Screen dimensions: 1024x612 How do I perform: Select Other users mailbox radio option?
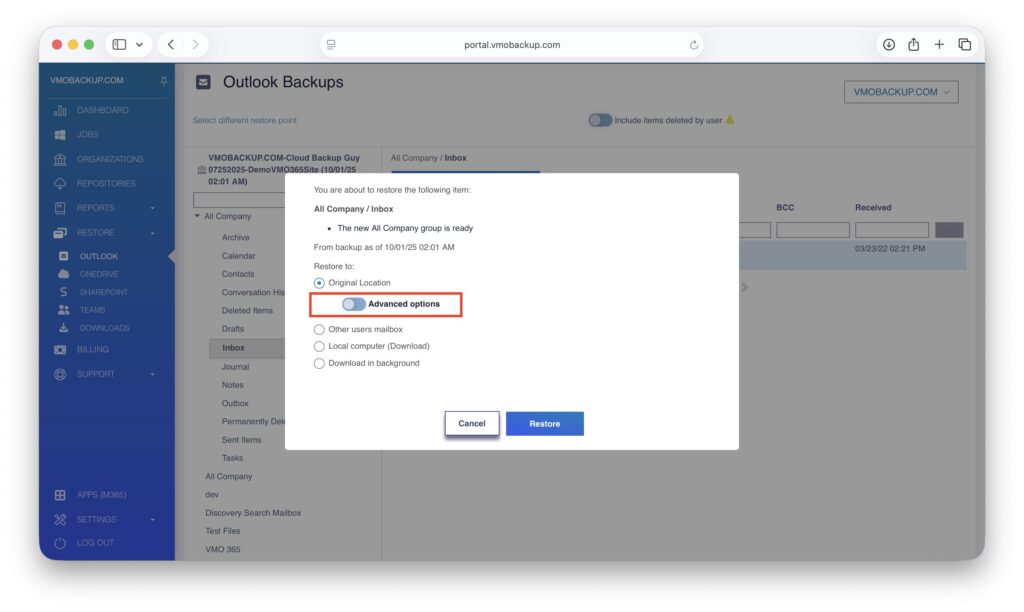click(x=319, y=329)
